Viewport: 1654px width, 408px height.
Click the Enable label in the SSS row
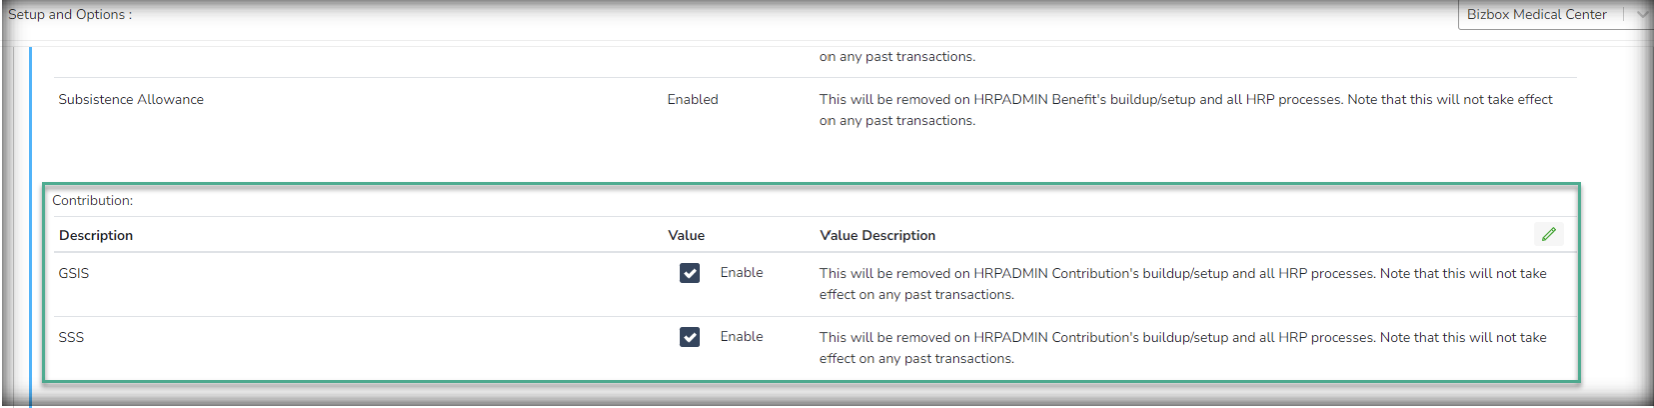pyautogui.click(x=741, y=337)
